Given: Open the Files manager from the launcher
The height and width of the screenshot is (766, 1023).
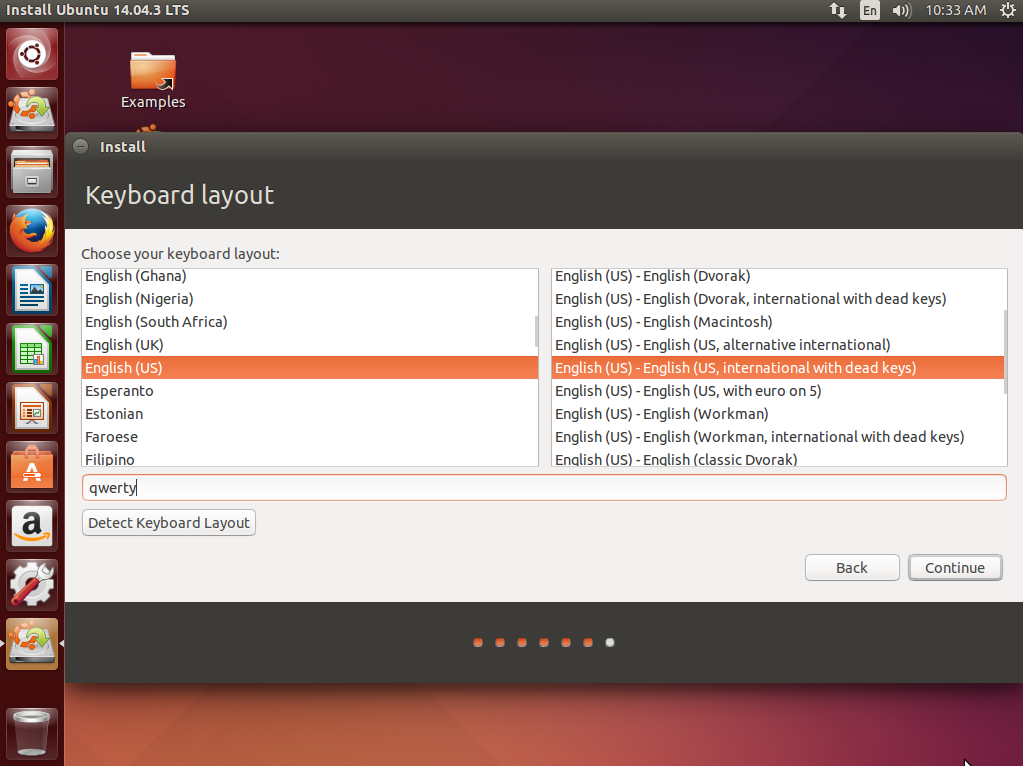Looking at the screenshot, I should click(32, 172).
